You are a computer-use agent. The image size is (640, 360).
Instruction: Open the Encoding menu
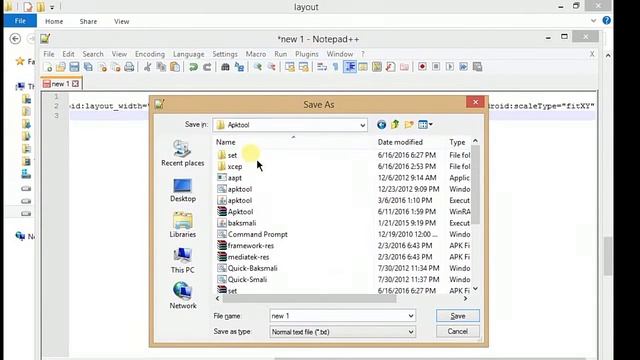click(x=150, y=54)
